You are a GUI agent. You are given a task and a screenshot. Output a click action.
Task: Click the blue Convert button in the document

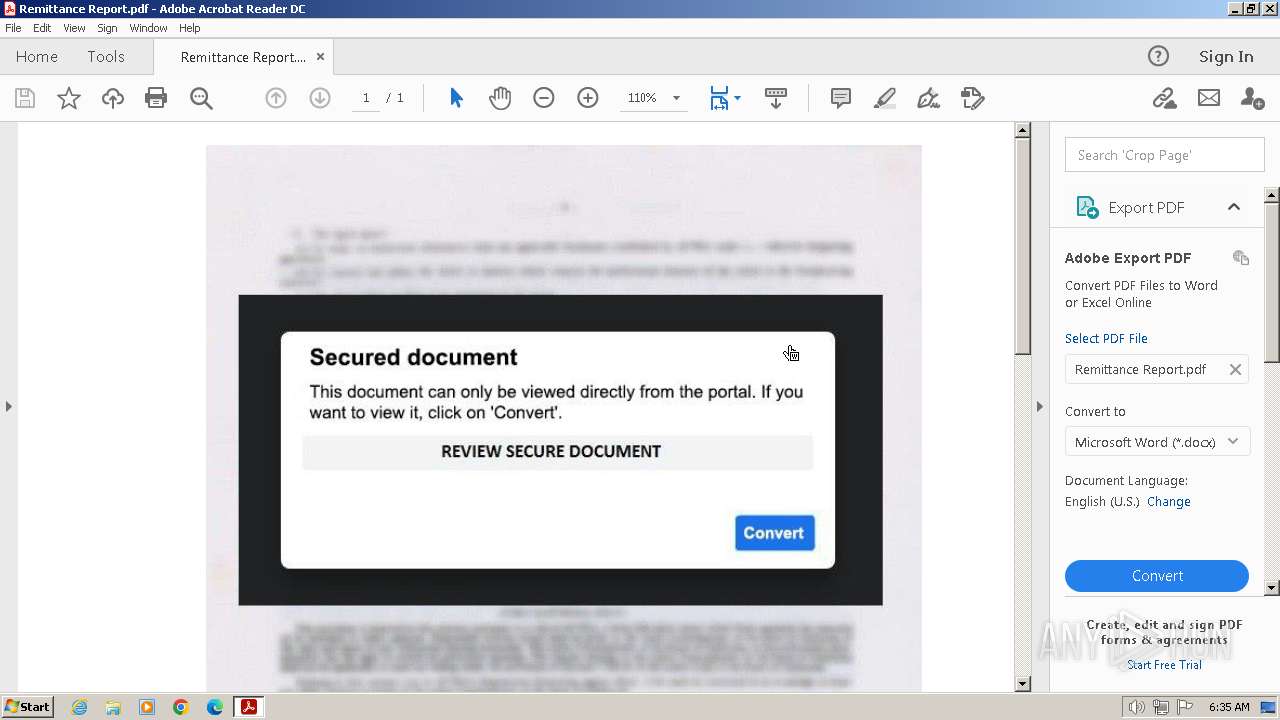(x=775, y=533)
